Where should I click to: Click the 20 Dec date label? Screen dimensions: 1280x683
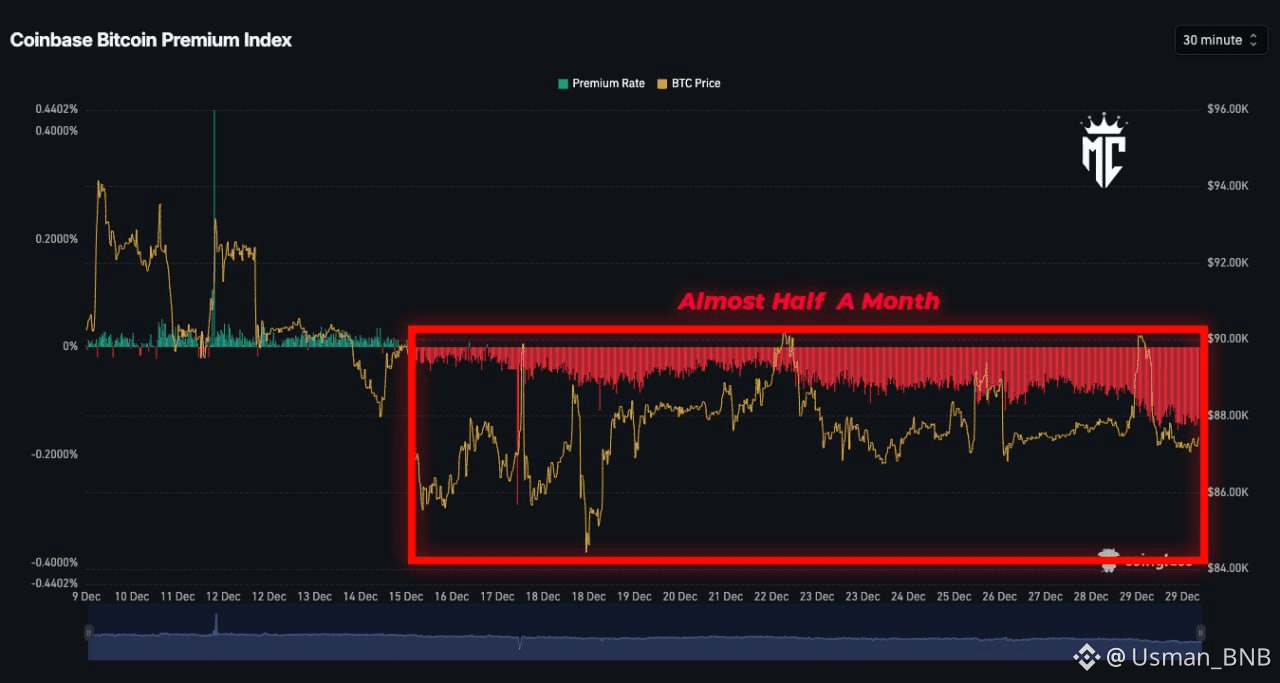(x=680, y=596)
